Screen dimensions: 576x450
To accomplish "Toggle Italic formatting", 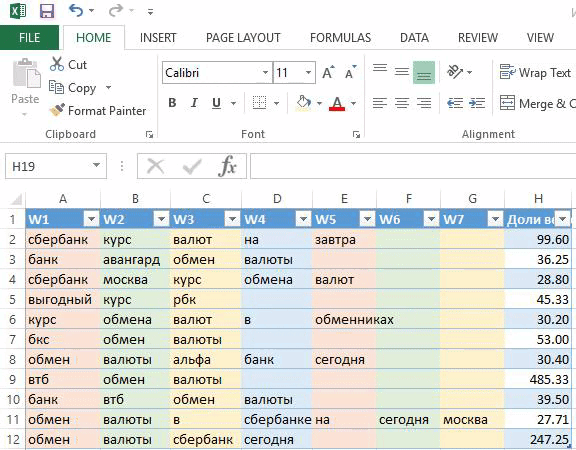I will click(194, 103).
